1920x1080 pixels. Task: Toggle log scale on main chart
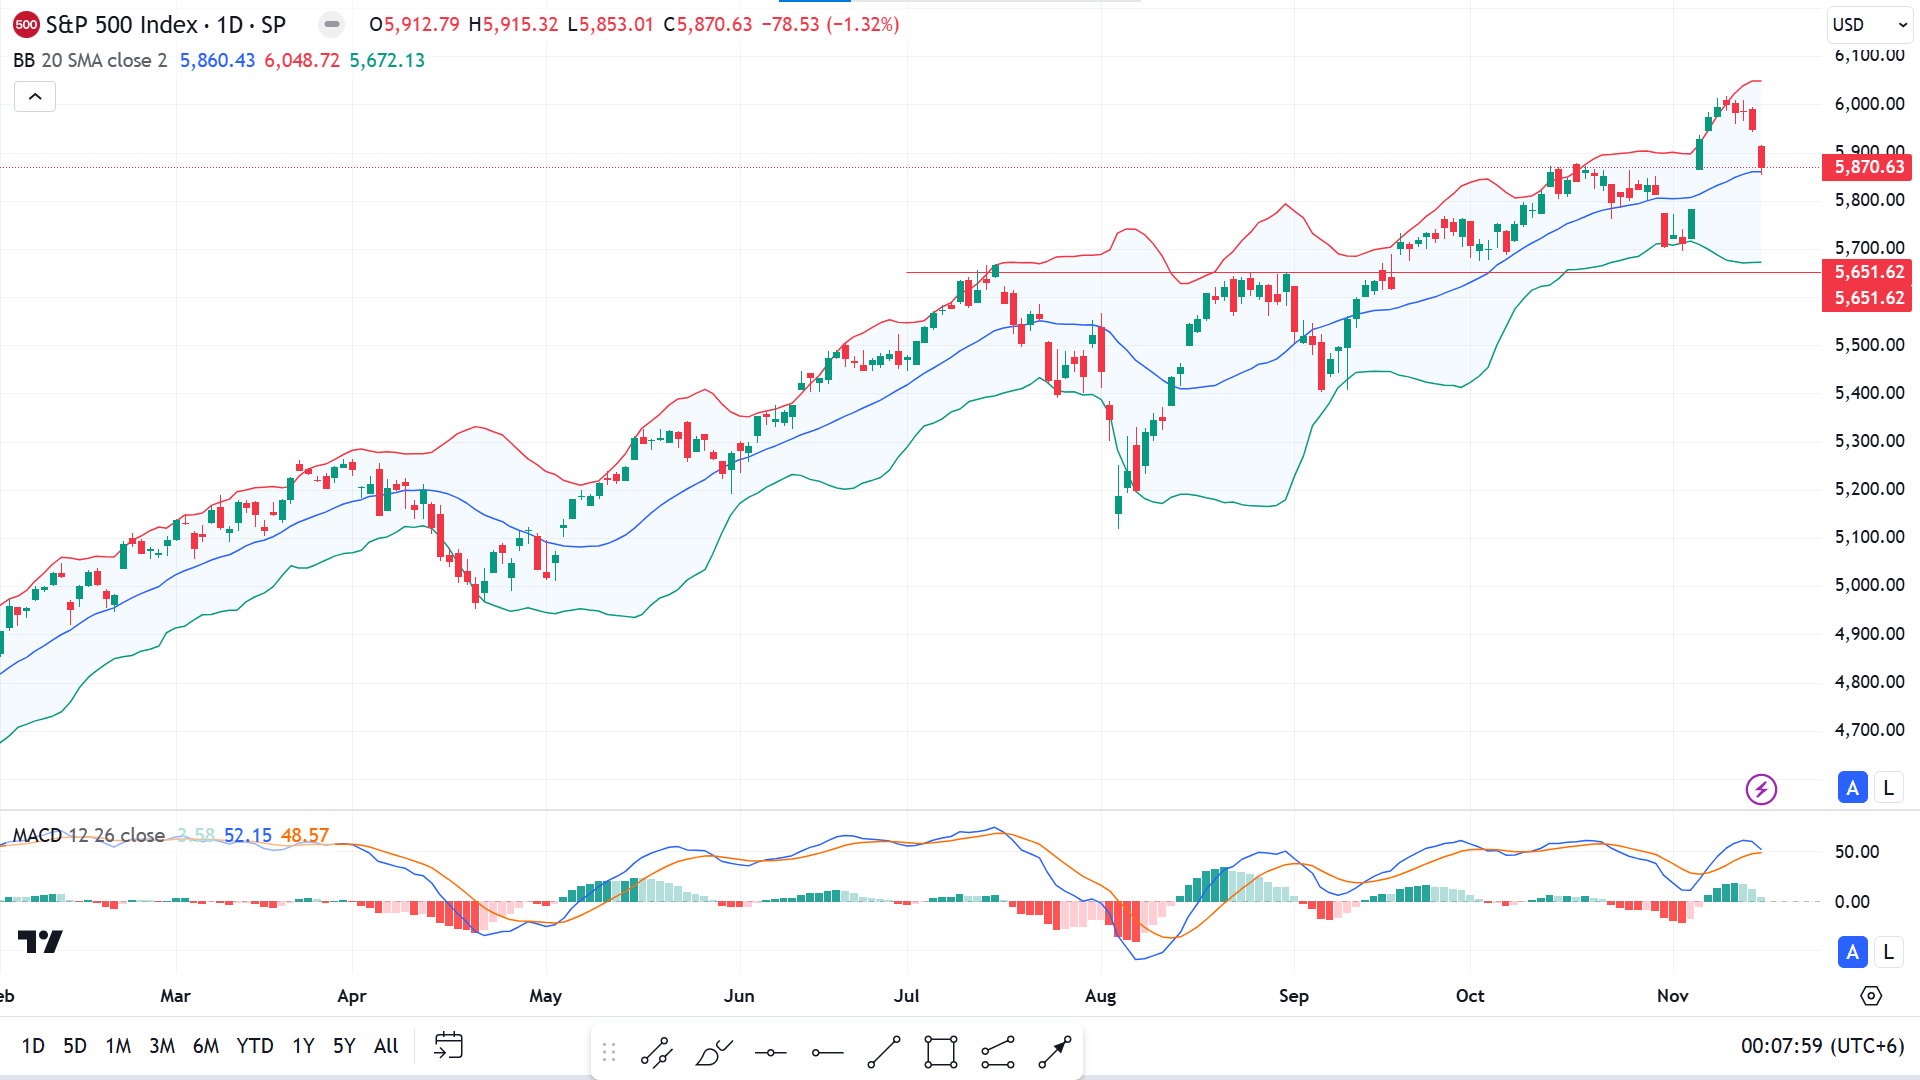pyautogui.click(x=1889, y=788)
